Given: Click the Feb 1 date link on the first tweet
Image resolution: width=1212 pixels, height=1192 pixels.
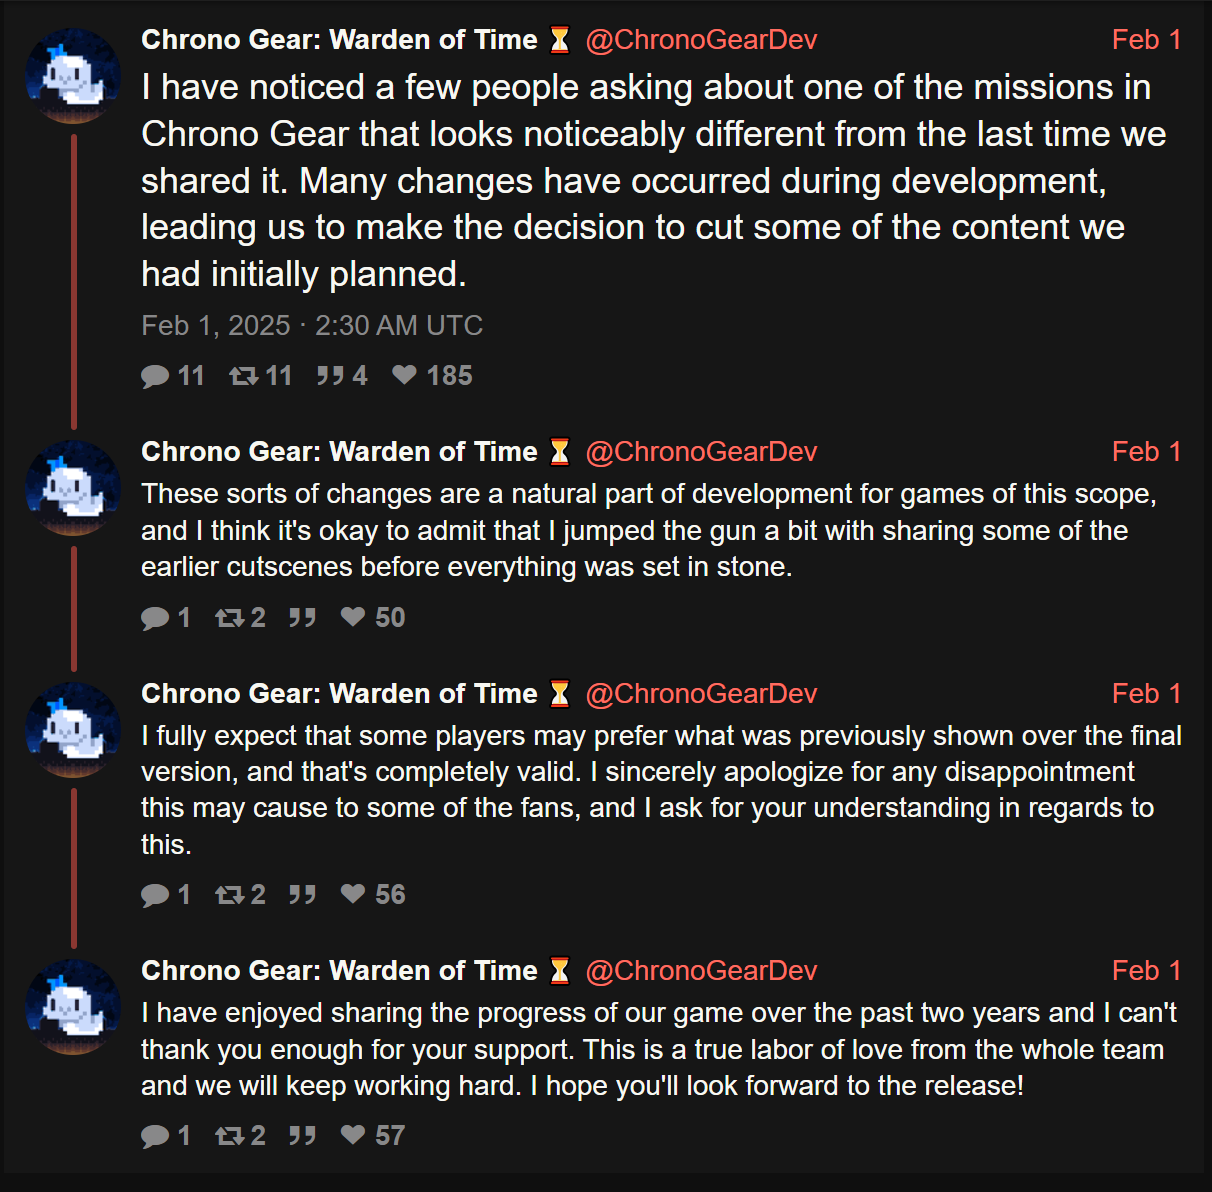Looking at the screenshot, I should [1146, 40].
